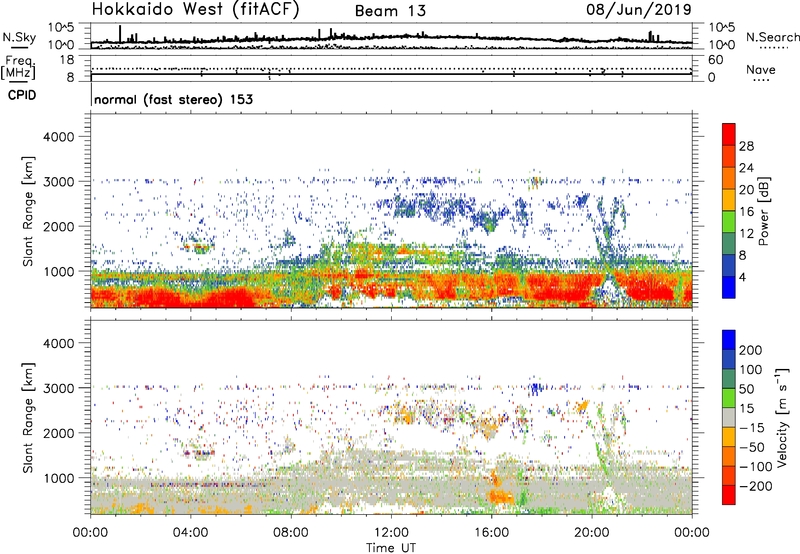Click the tall N.Sky spike near 01:00
This screenshot has width=800, height=554.
pos(120,34)
